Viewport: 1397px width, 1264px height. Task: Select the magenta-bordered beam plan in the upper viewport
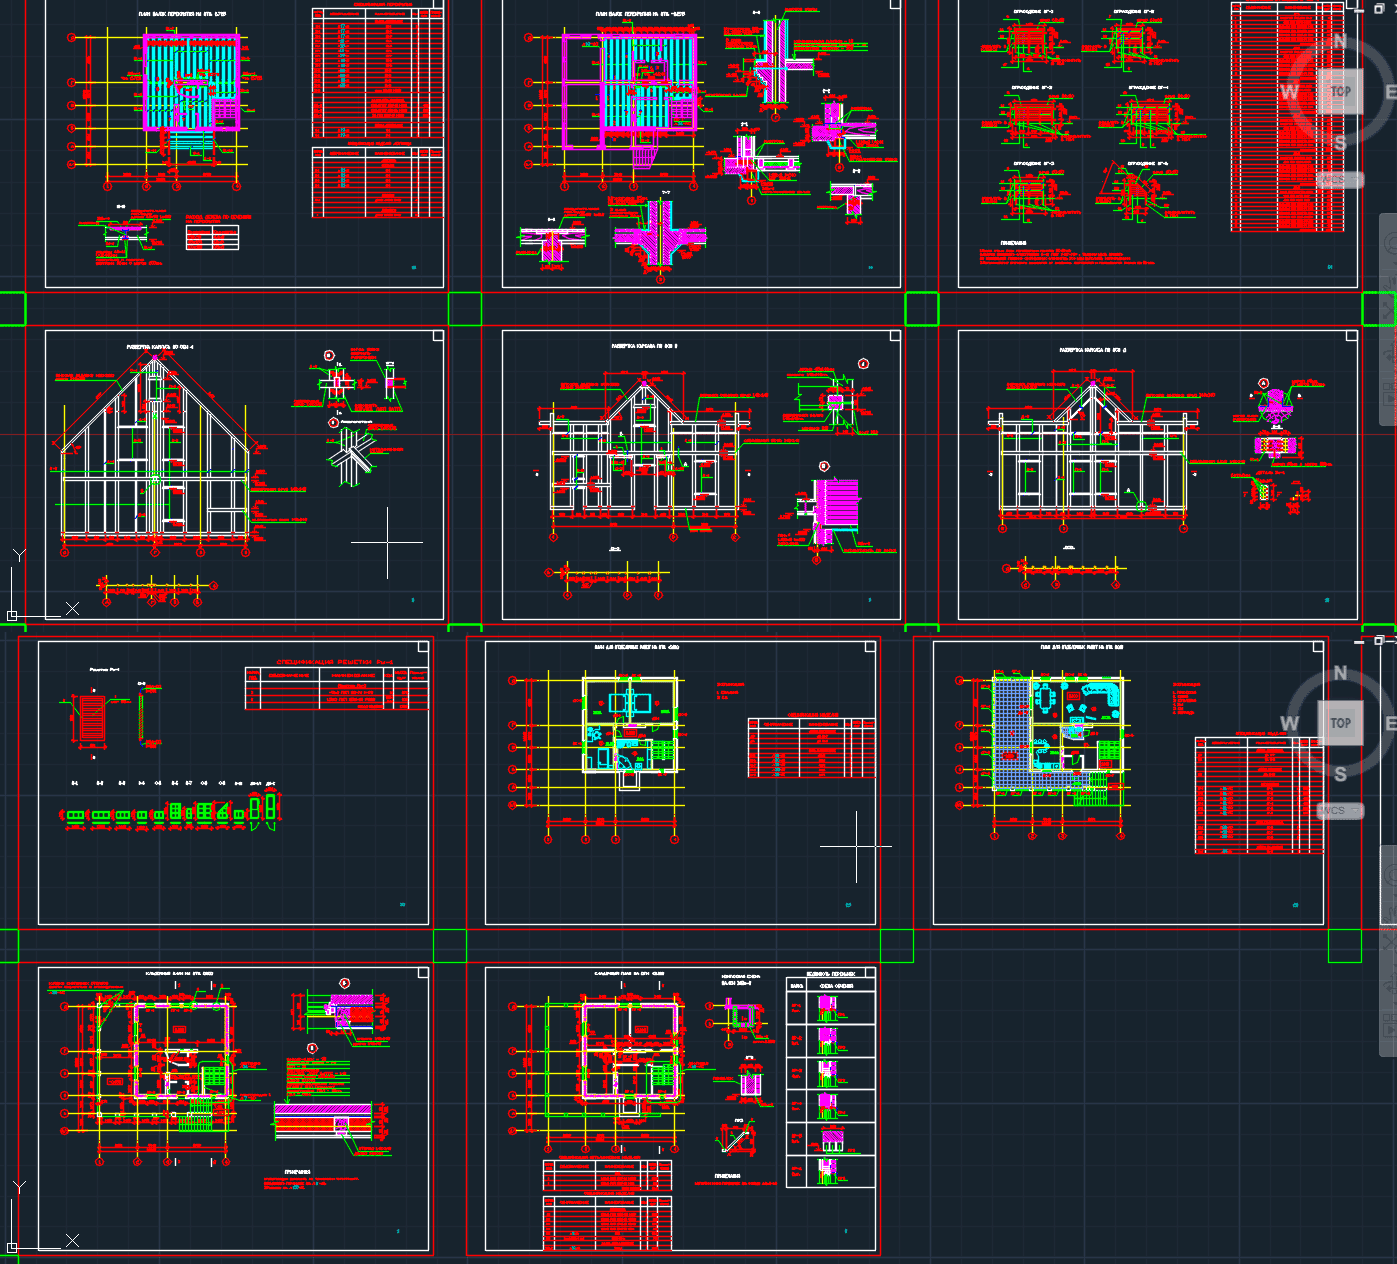(x=192, y=82)
